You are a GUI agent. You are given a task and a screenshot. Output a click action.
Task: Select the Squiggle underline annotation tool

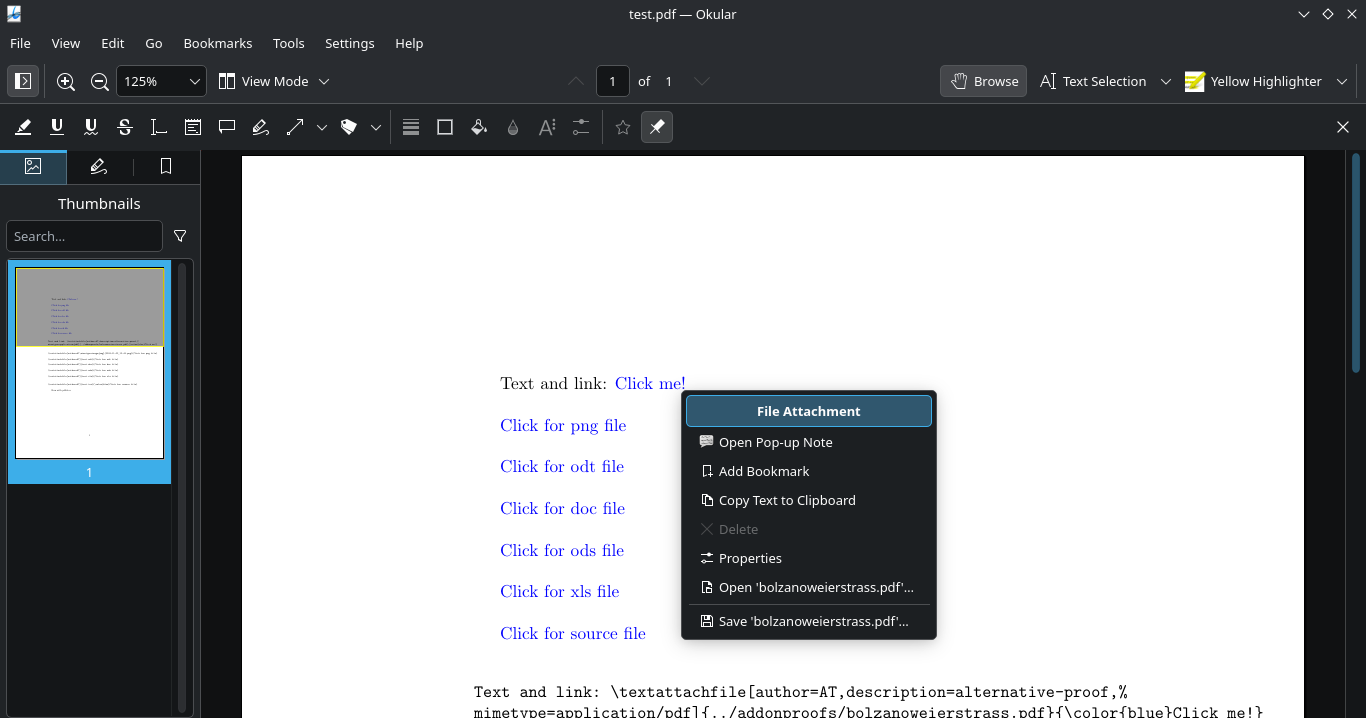point(91,127)
